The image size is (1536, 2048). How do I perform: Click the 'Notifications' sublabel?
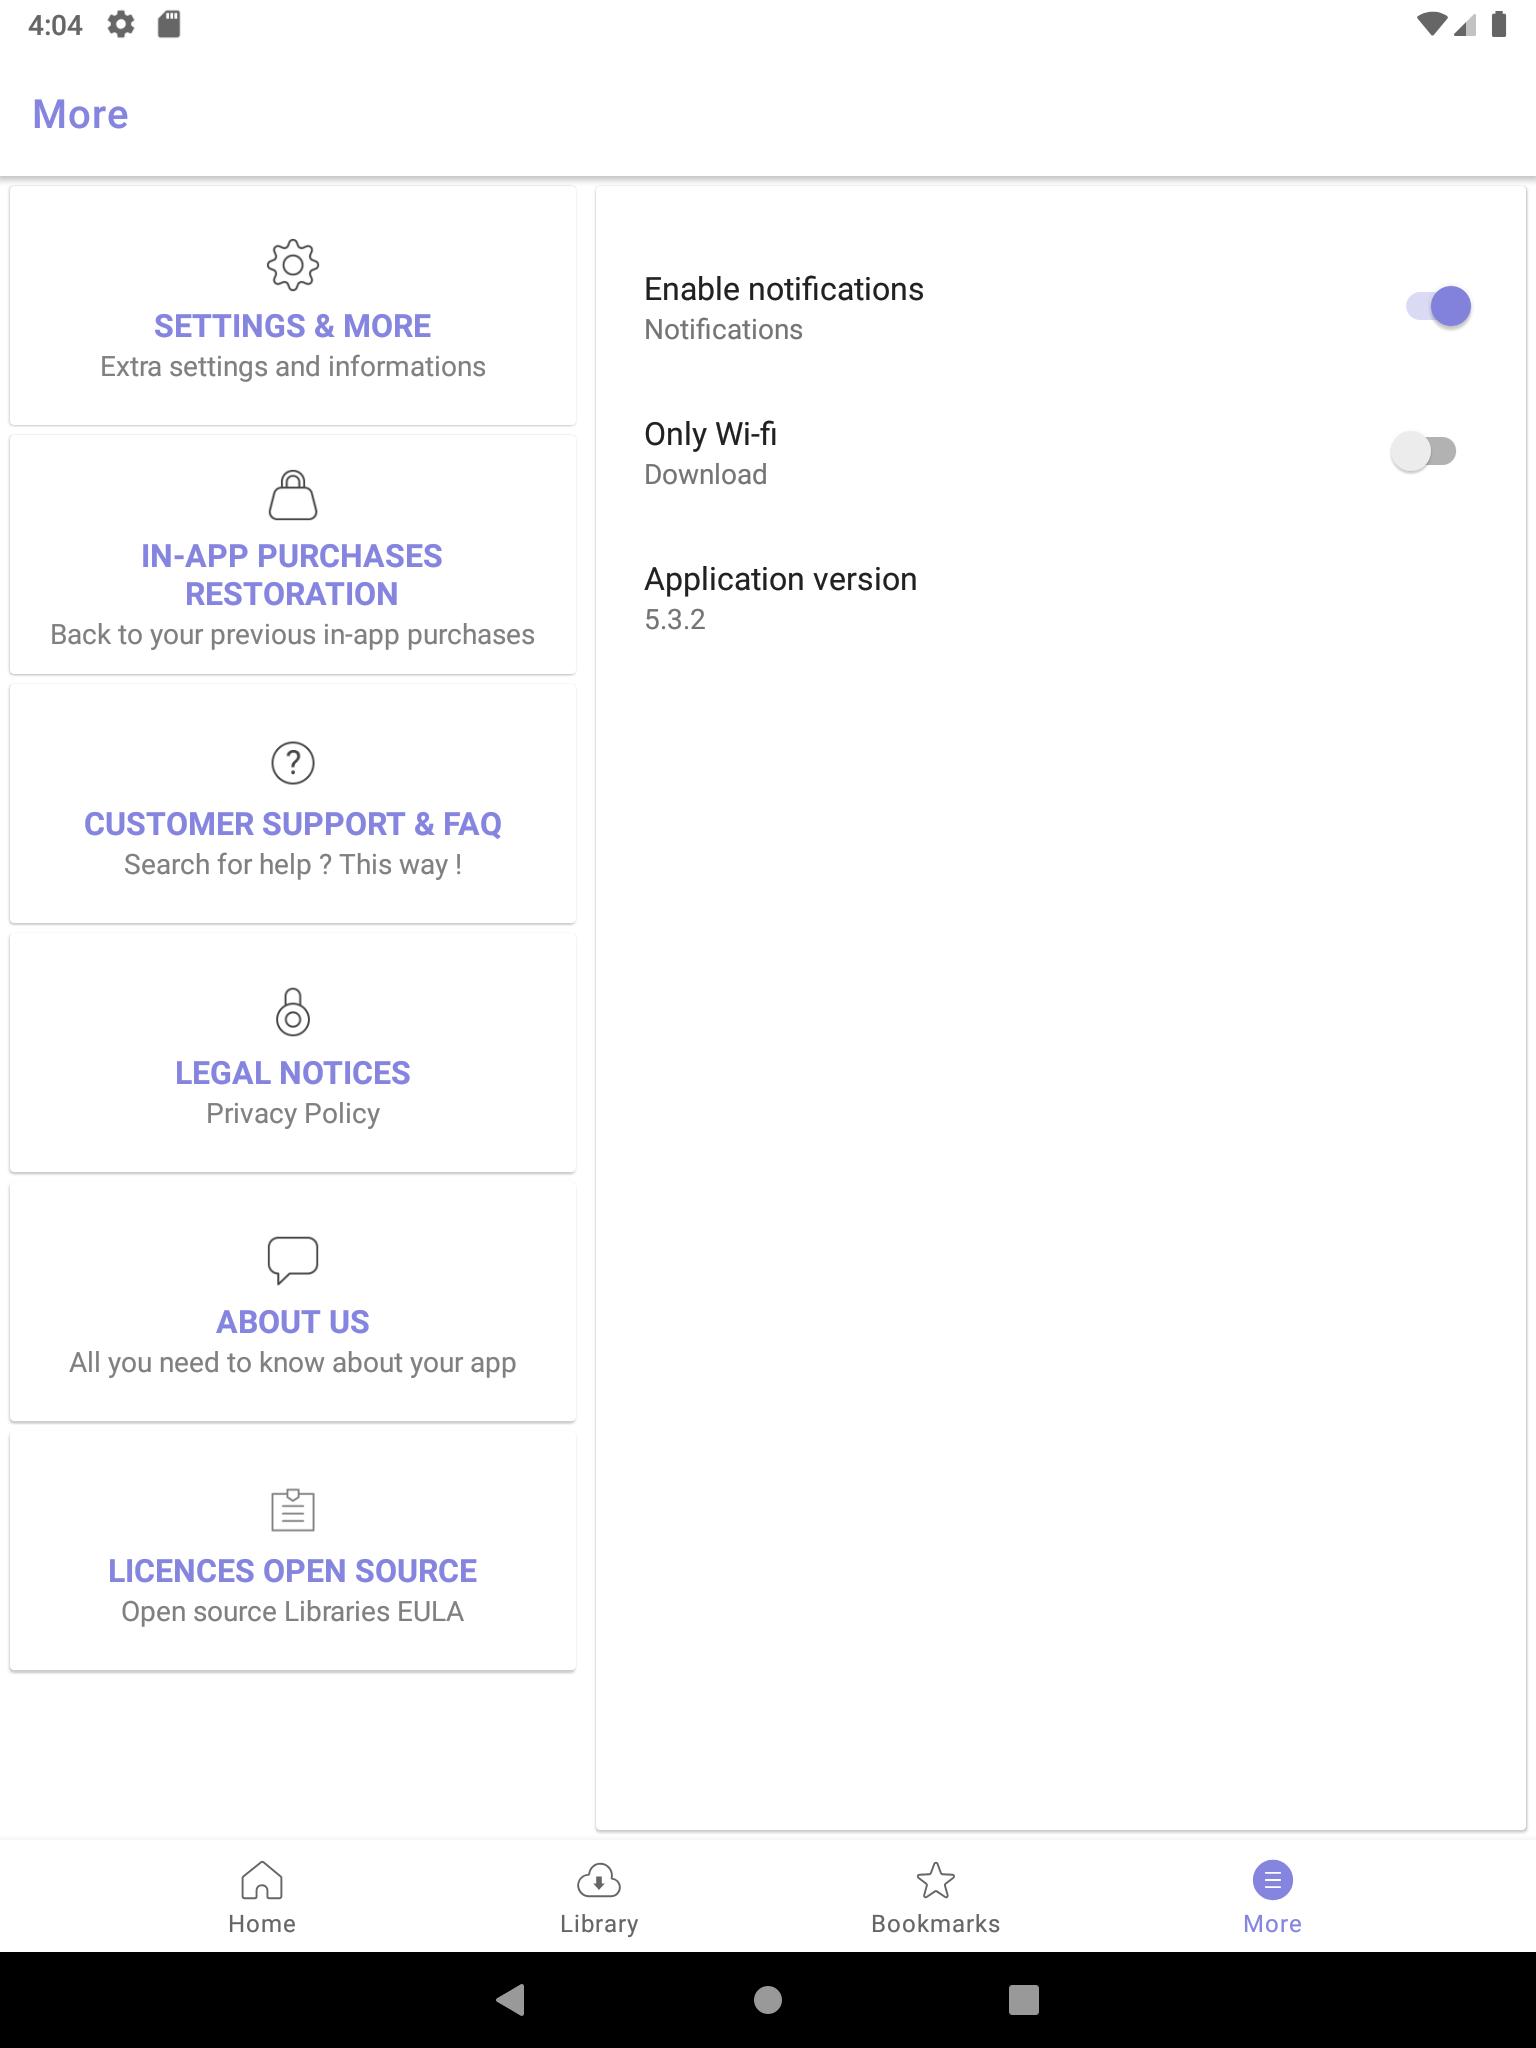point(724,330)
